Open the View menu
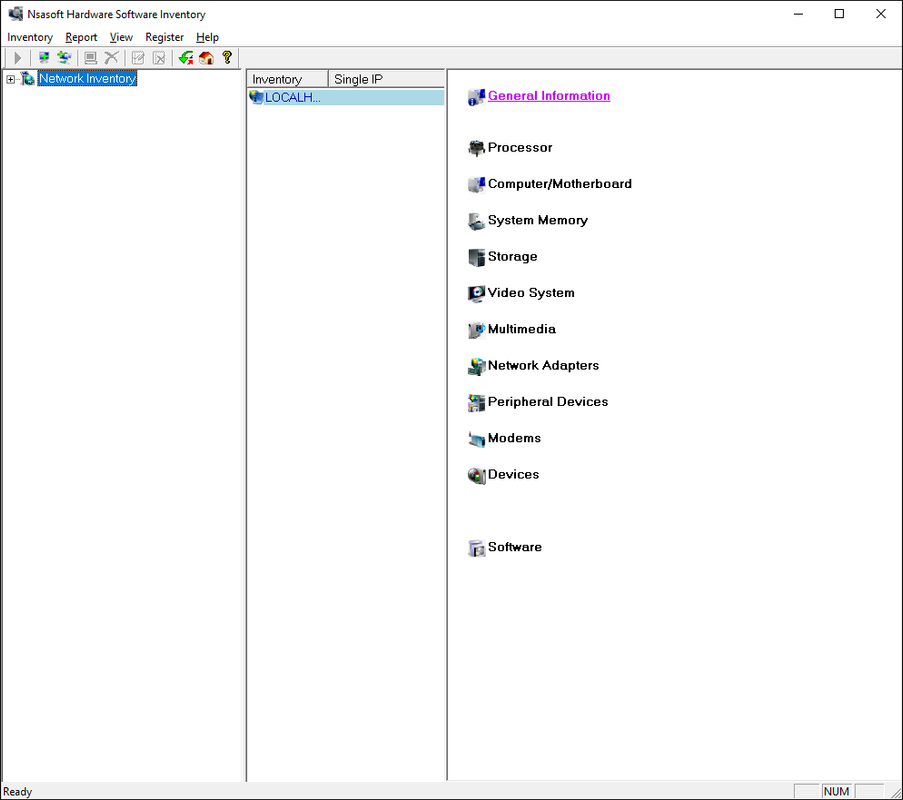The image size is (903, 800). (x=121, y=37)
